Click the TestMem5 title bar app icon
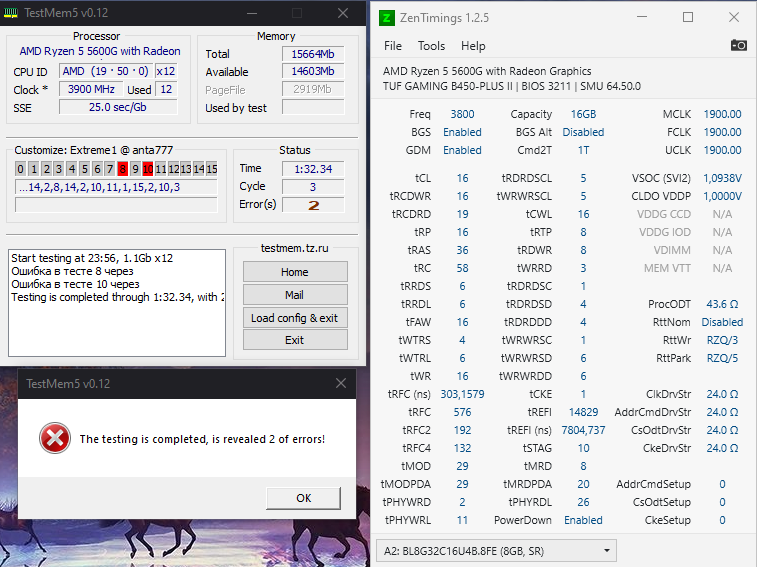This screenshot has height=567, width=757. [x=11, y=13]
